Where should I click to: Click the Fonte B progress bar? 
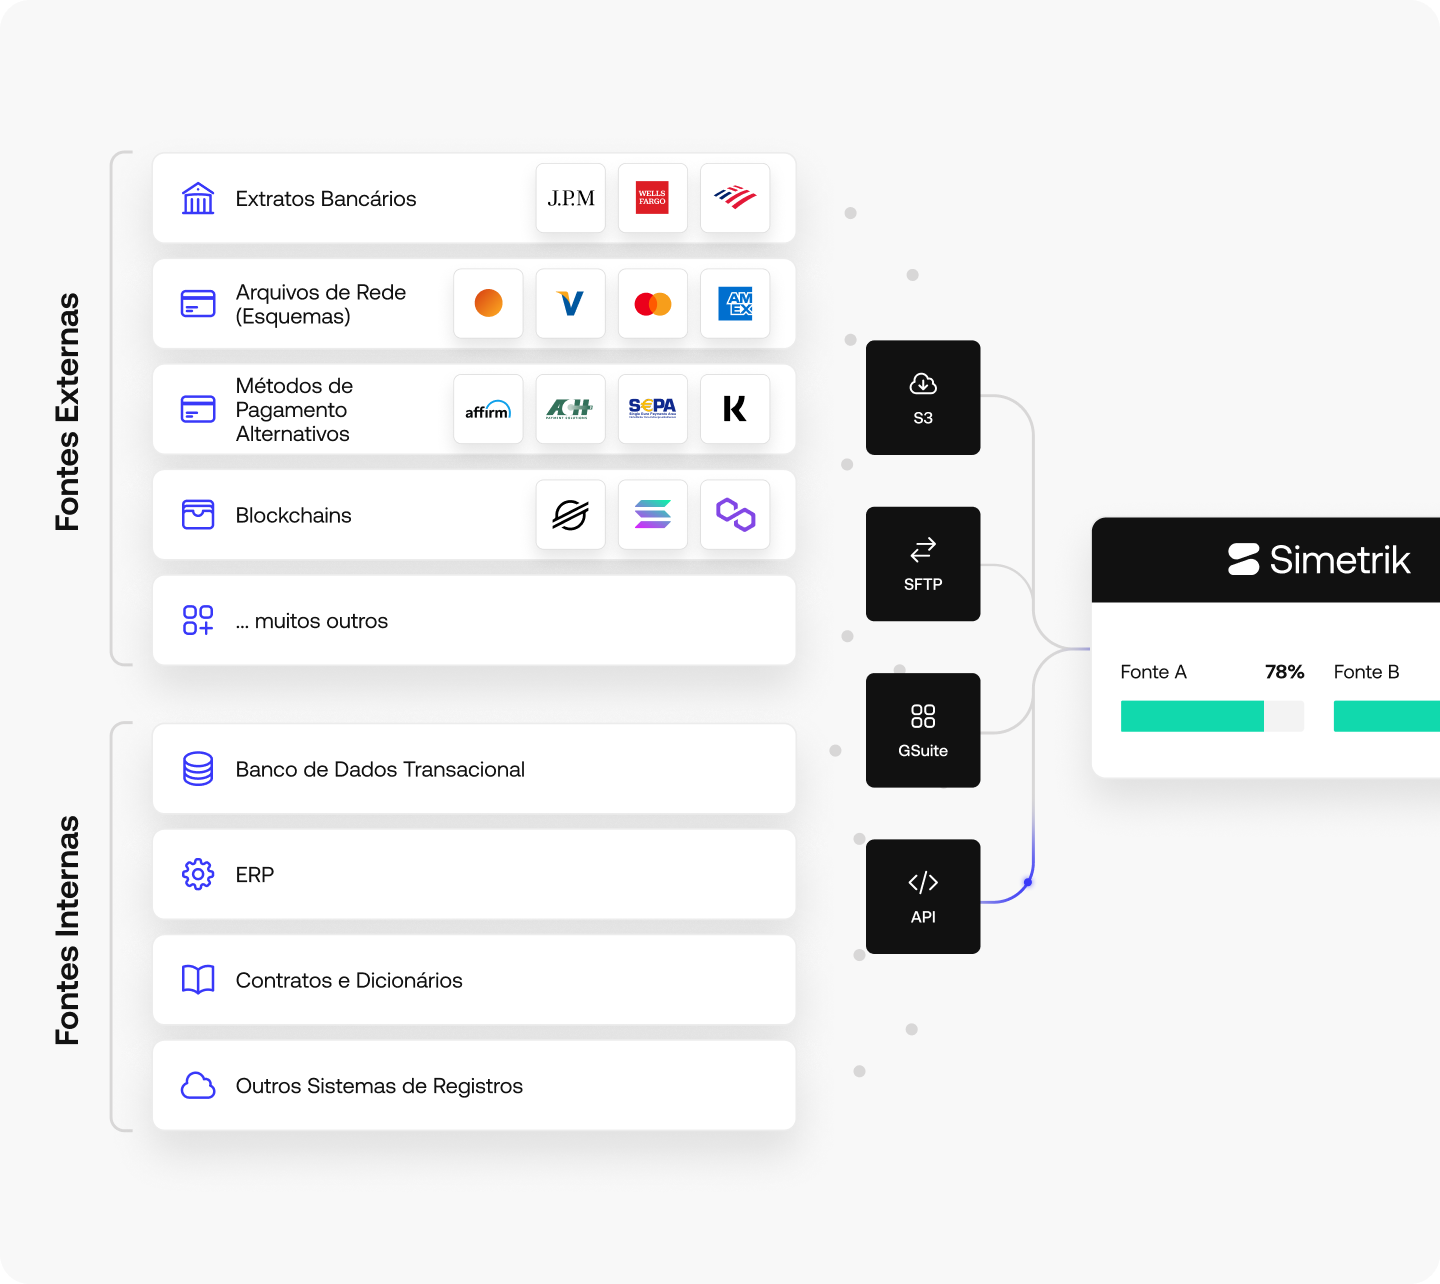coord(1387,716)
